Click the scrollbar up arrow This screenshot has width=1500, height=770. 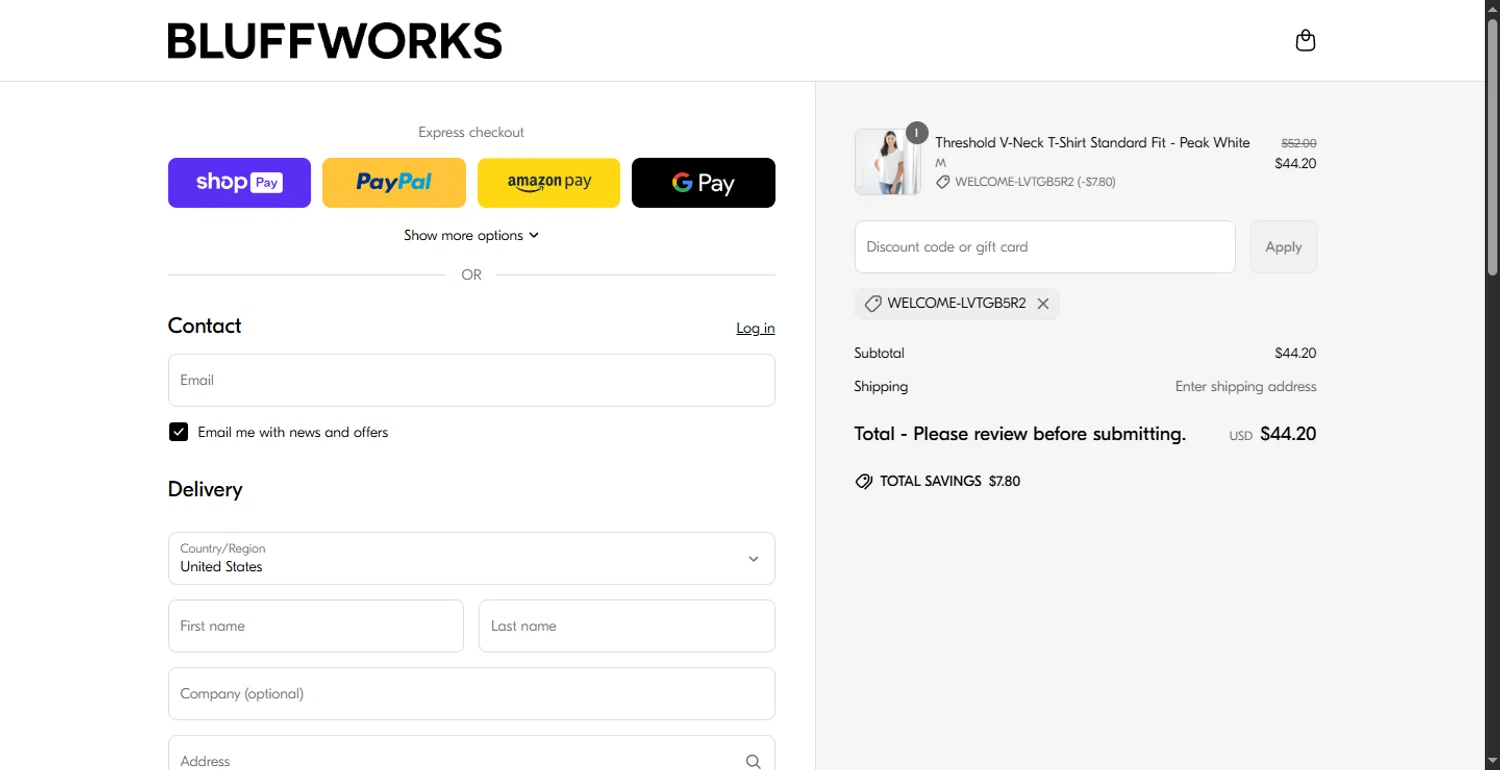tap(1492, 7)
